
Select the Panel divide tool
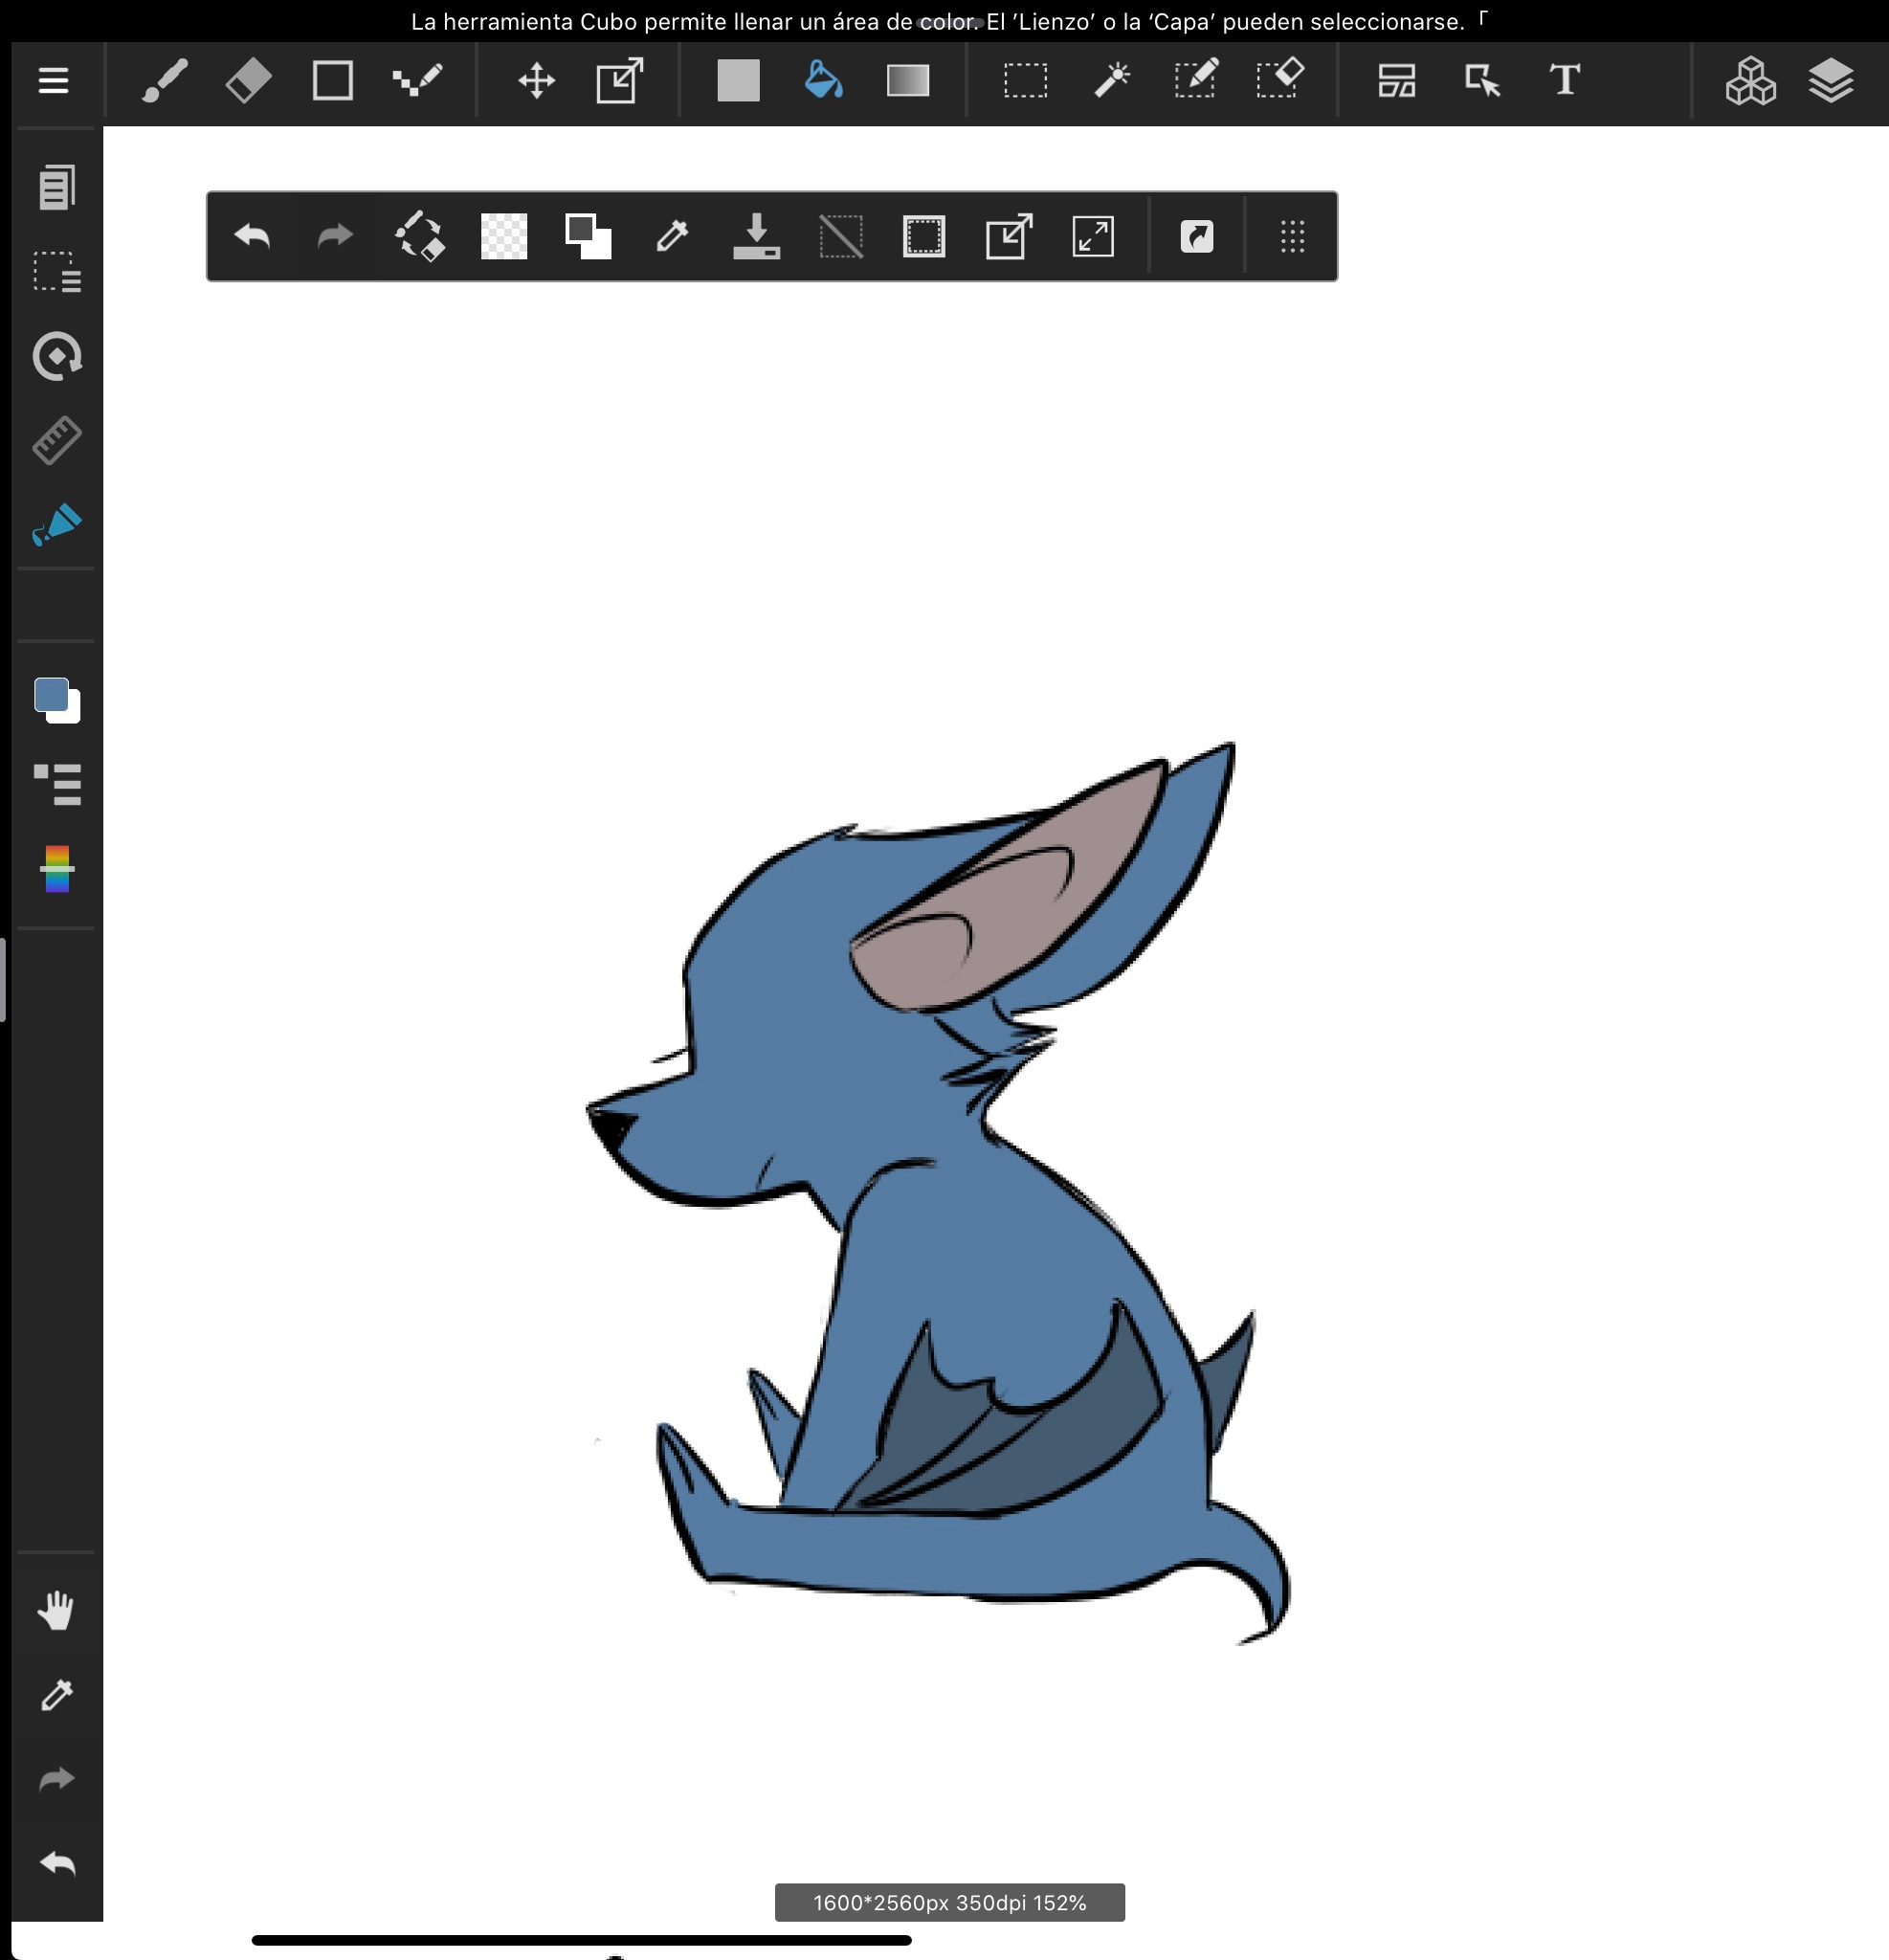point(1397,80)
